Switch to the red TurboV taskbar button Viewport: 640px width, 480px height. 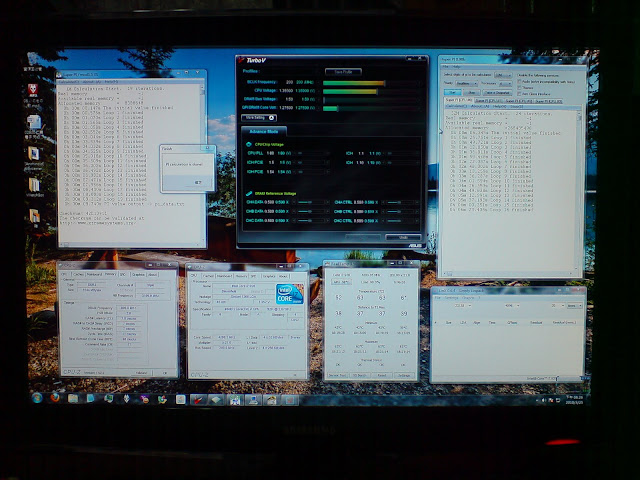point(198,400)
